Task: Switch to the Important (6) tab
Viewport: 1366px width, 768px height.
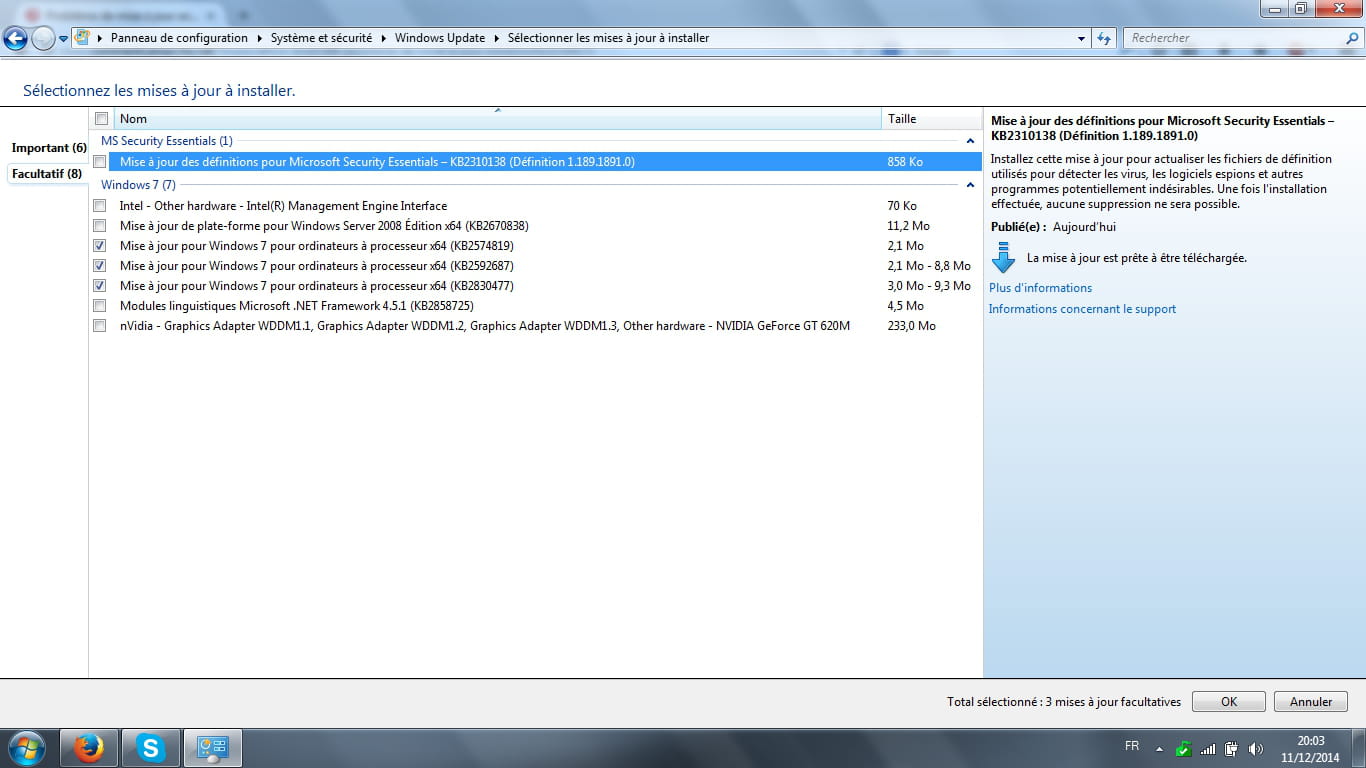Action: point(49,148)
